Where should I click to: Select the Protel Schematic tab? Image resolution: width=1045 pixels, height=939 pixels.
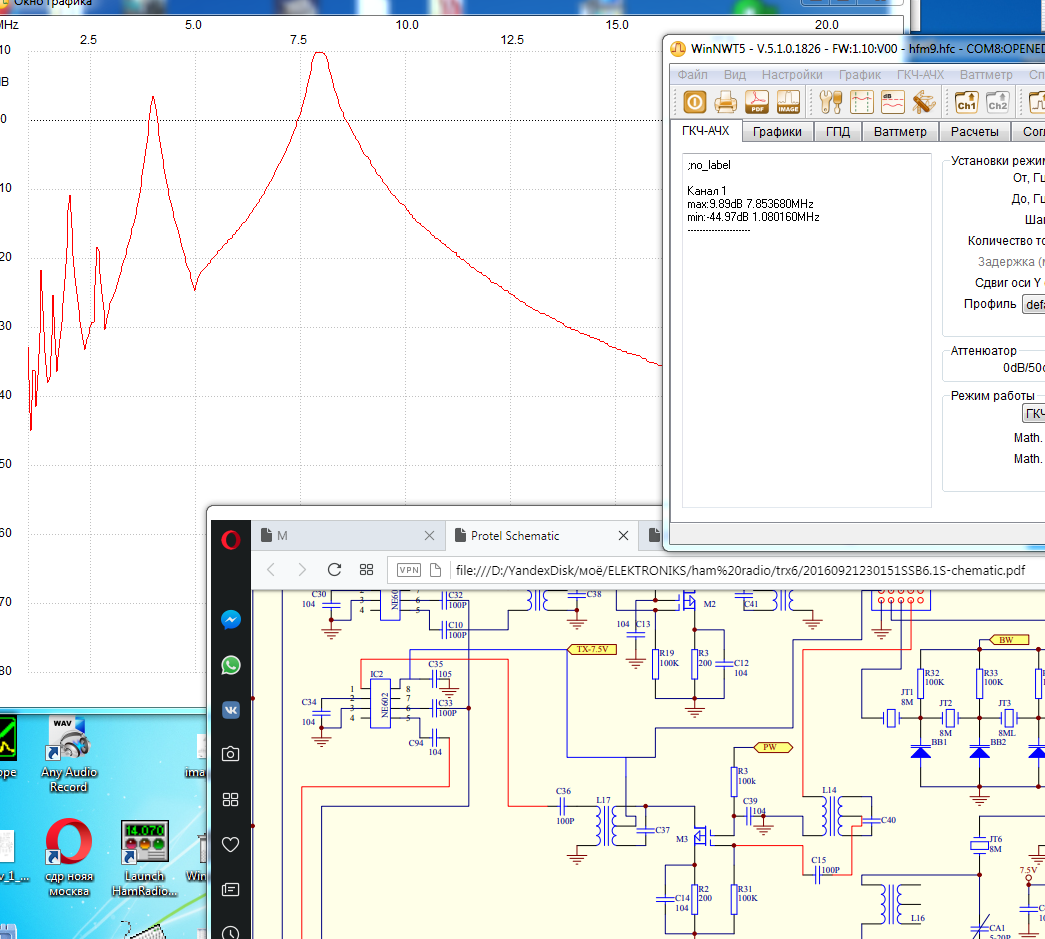[542, 536]
